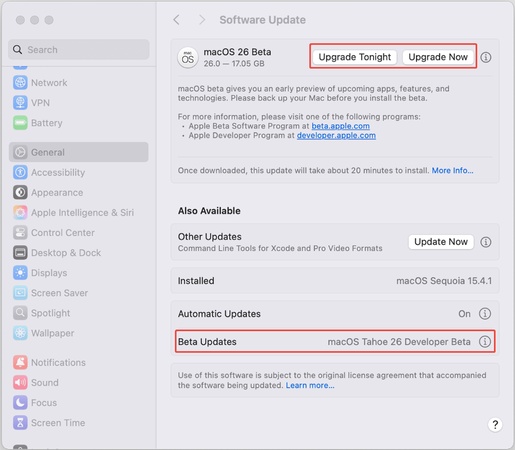Open Accessibility icon in sidebar
Viewport: 515px width, 450px height.
pyautogui.click(x=20, y=172)
